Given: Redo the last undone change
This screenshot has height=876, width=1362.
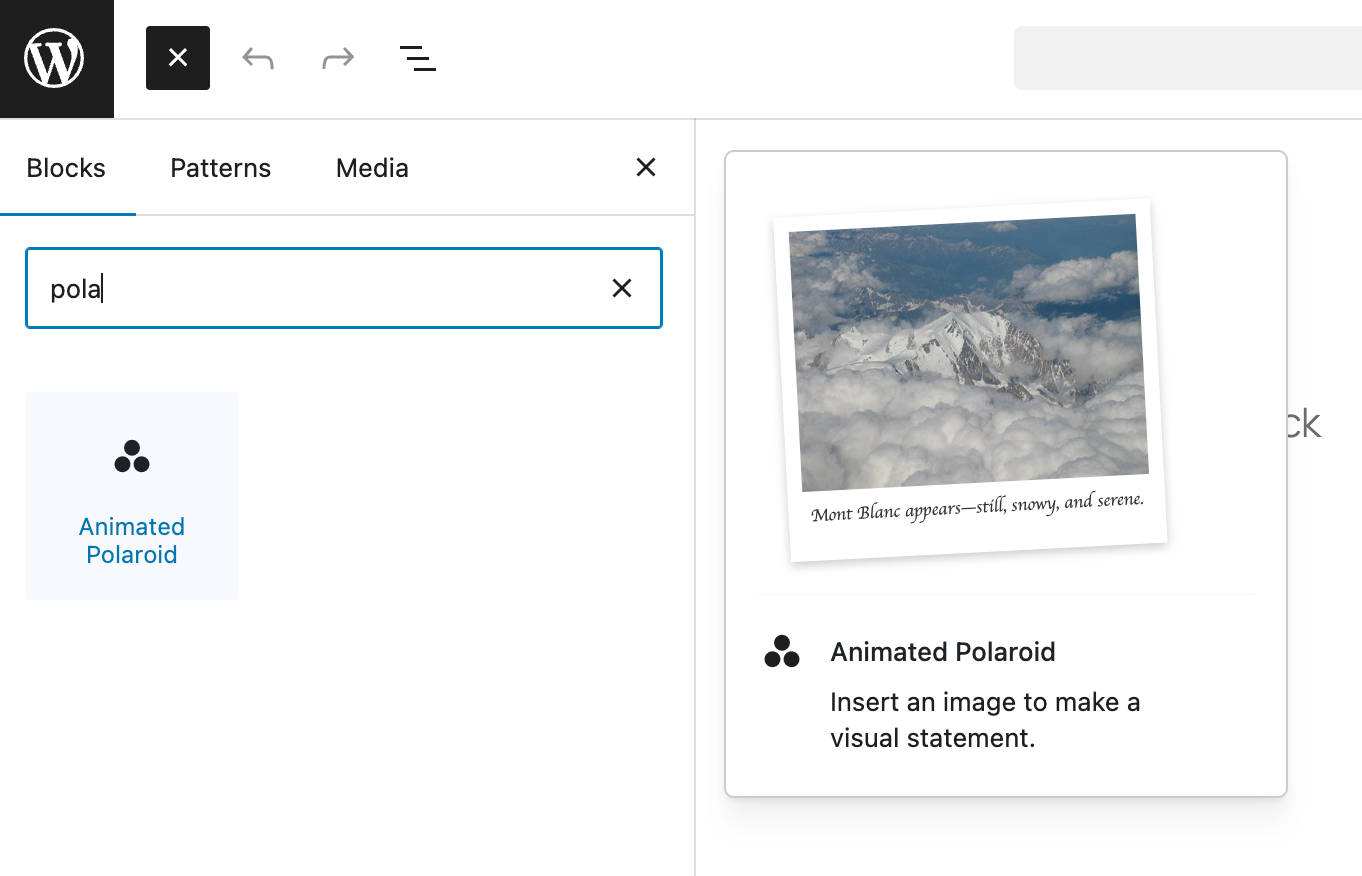Looking at the screenshot, I should point(338,58).
